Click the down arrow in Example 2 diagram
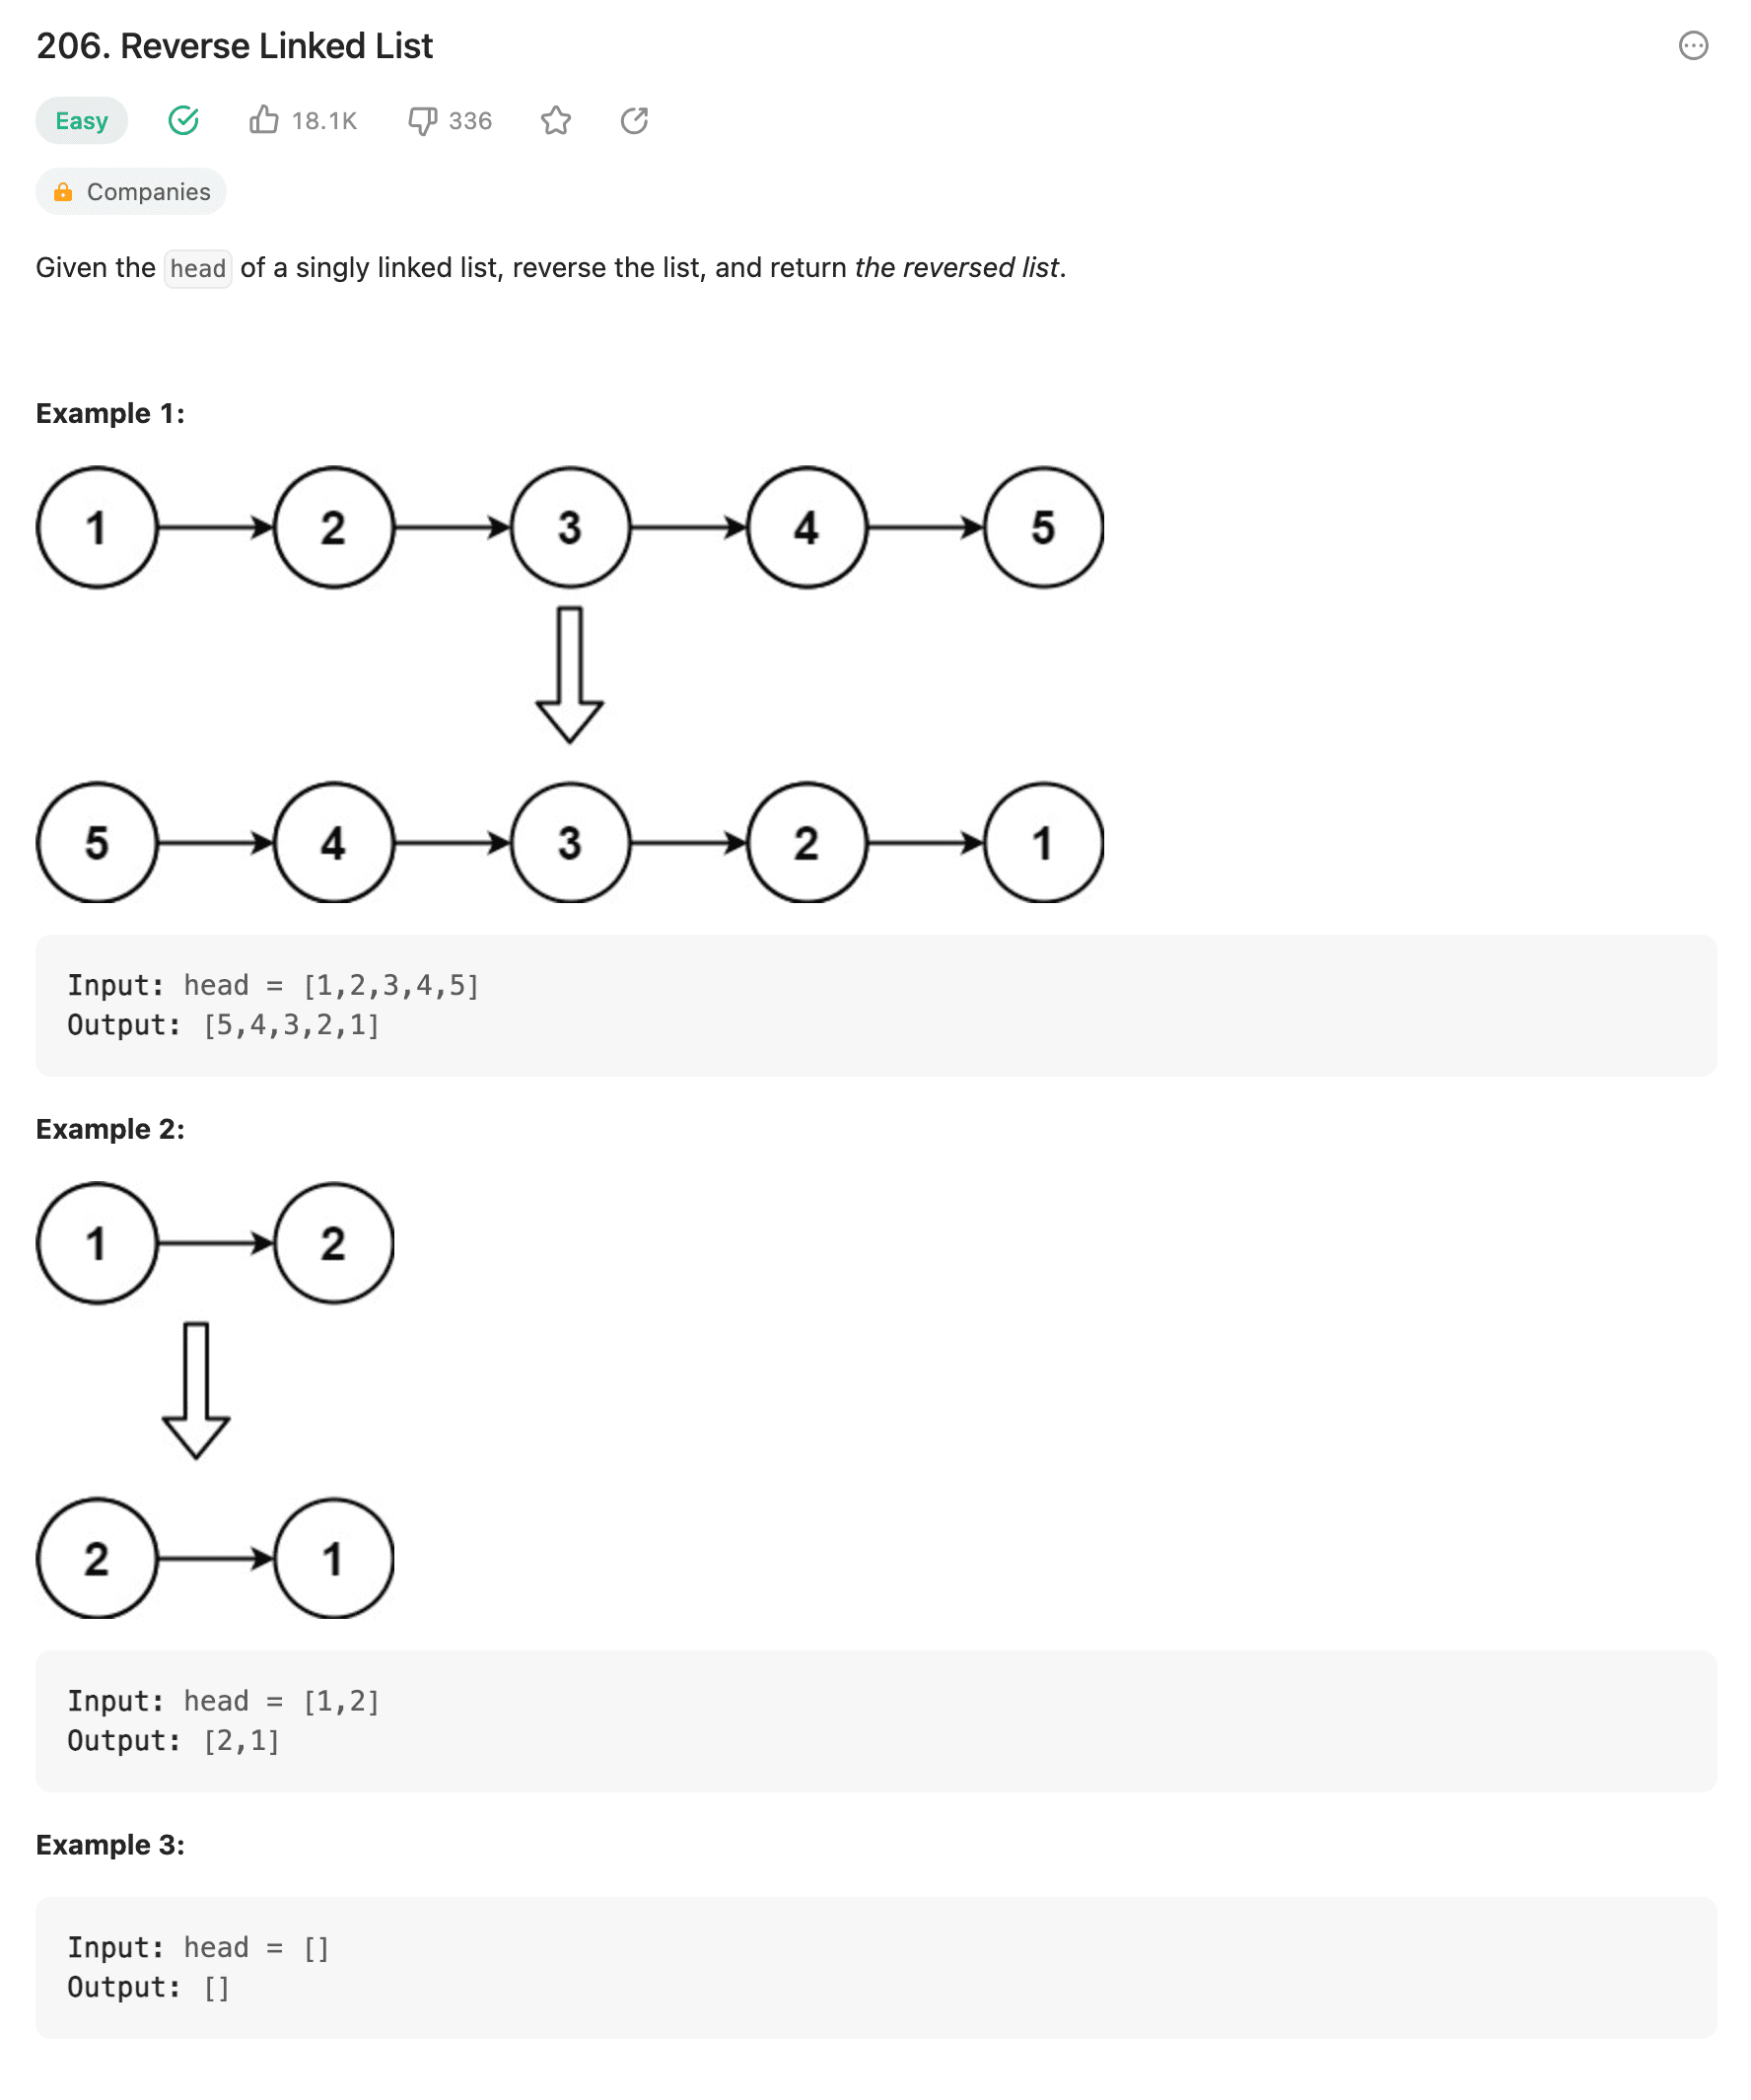The image size is (1751, 2100). tap(196, 1389)
